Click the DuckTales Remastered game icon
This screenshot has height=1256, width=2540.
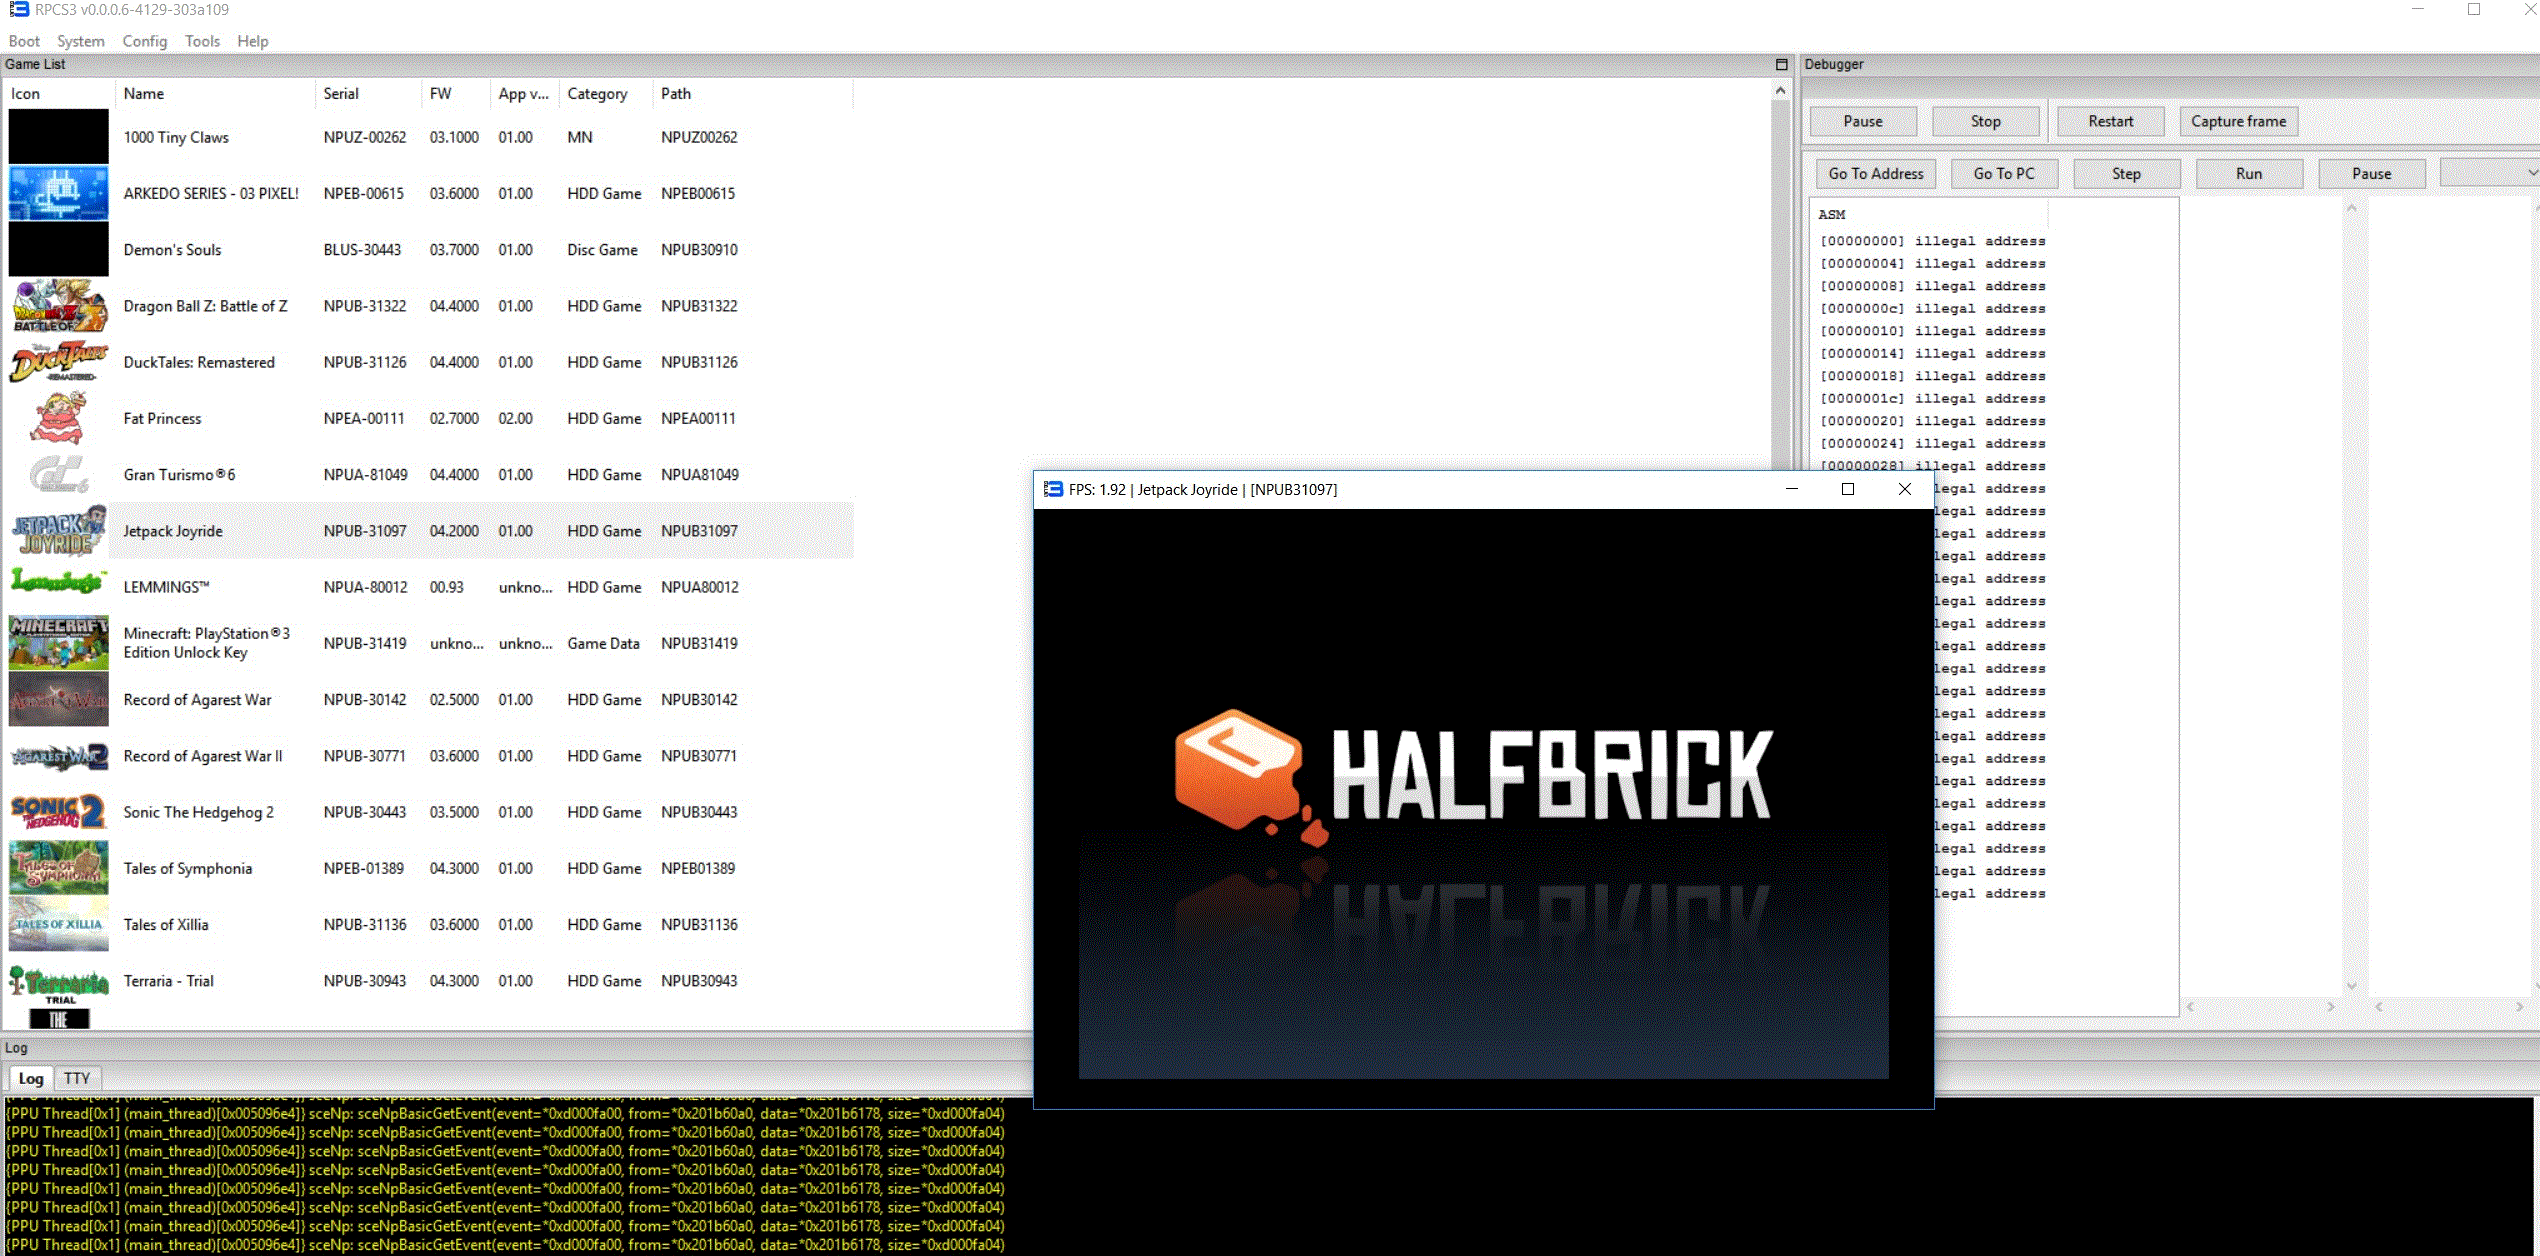58,362
